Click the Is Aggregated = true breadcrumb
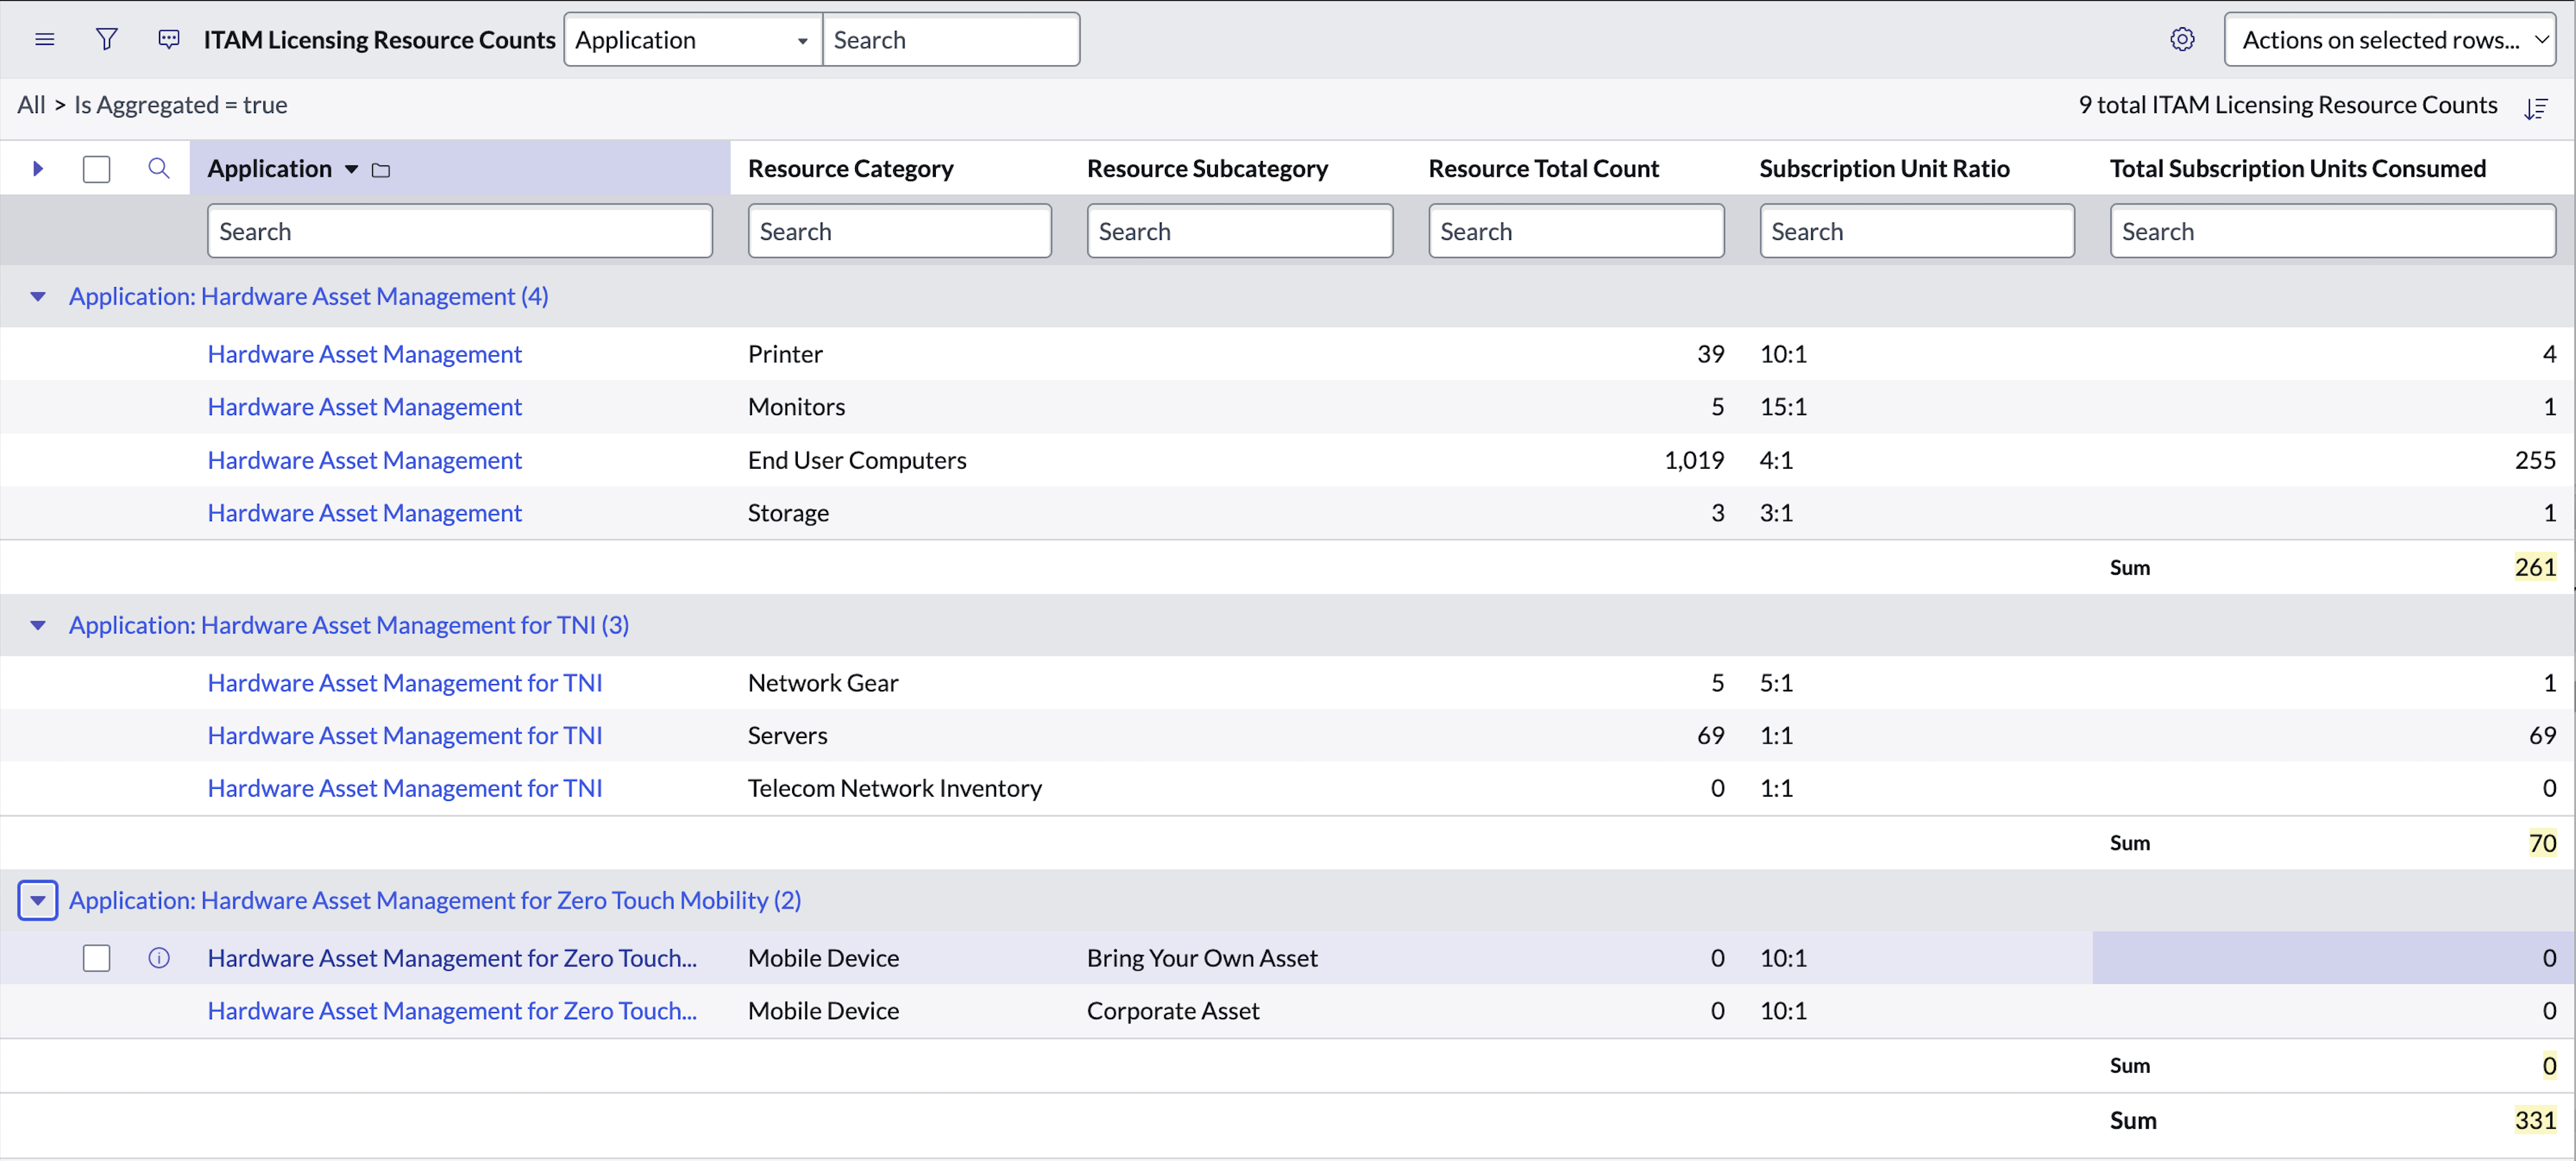2576x1161 pixels. coord(181,105)
